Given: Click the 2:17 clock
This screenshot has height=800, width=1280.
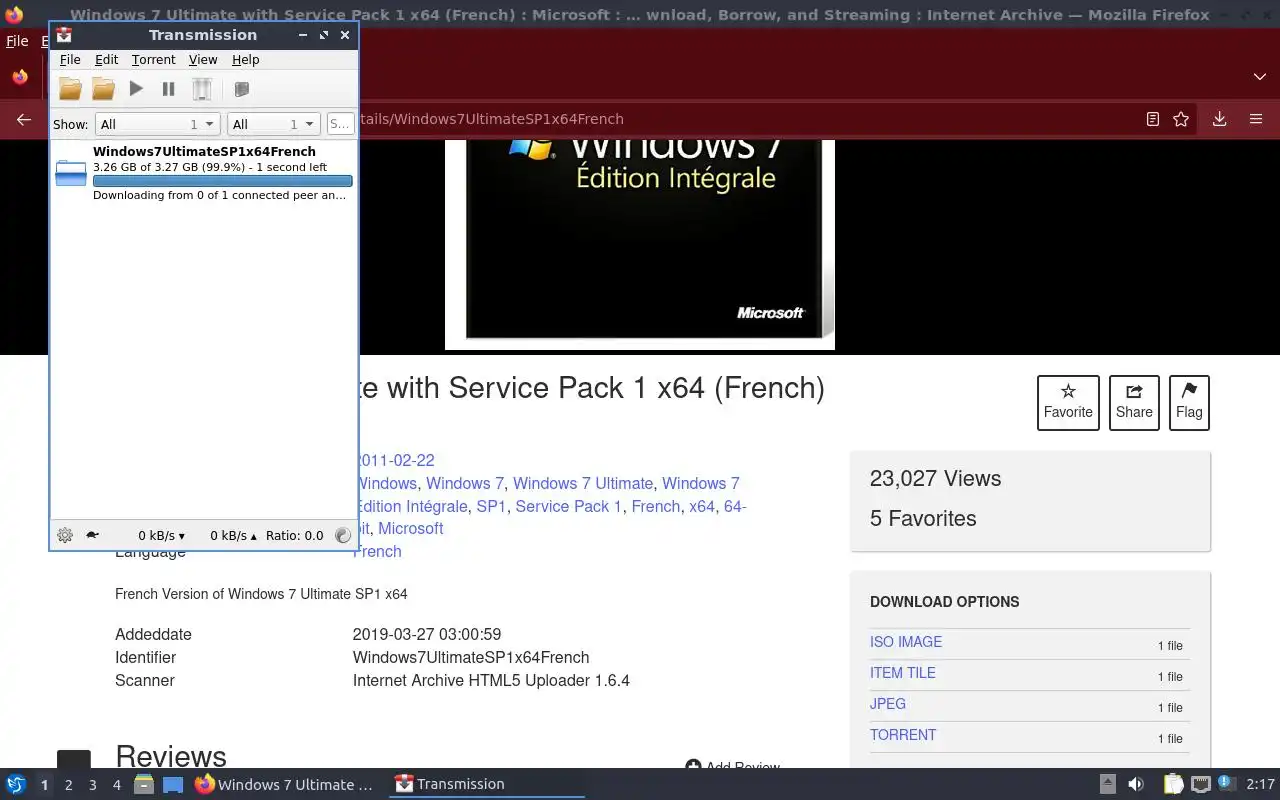Looking at the screenshot, I should 1261,785.
